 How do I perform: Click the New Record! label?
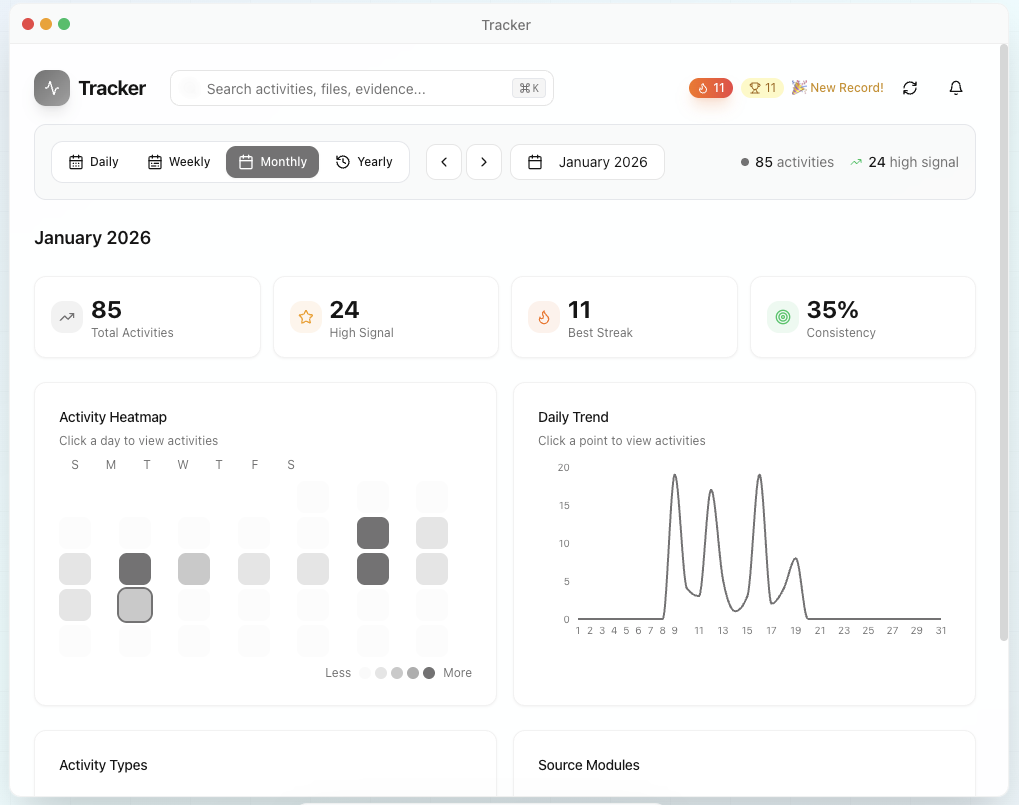coord(838,88)
